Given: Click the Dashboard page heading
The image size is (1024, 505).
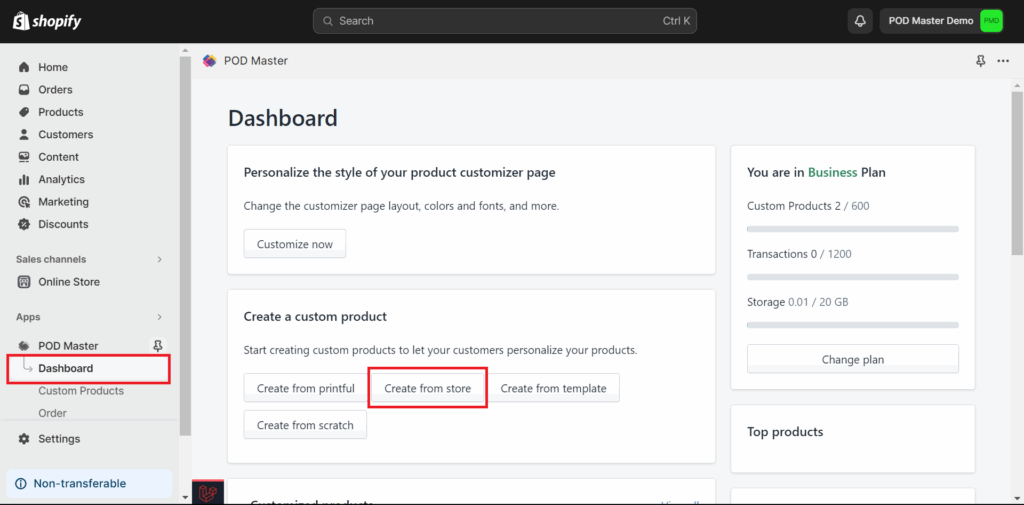Looking at the screenshot, I should coord(283,118).
